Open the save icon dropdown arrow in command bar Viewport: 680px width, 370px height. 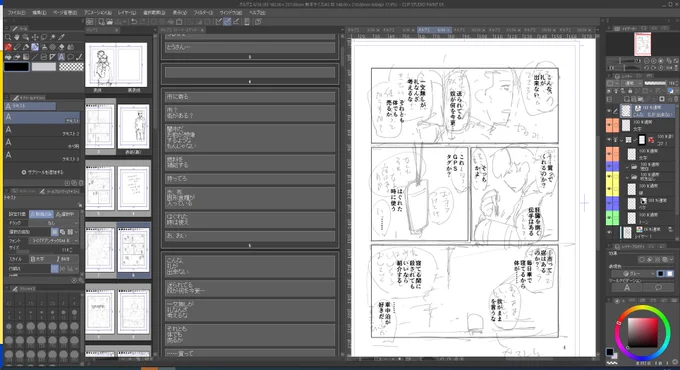pos(124,22)
